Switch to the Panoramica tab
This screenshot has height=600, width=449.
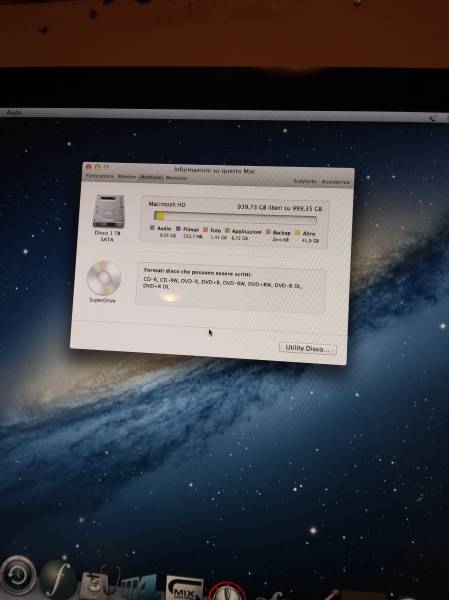(99, 176)
